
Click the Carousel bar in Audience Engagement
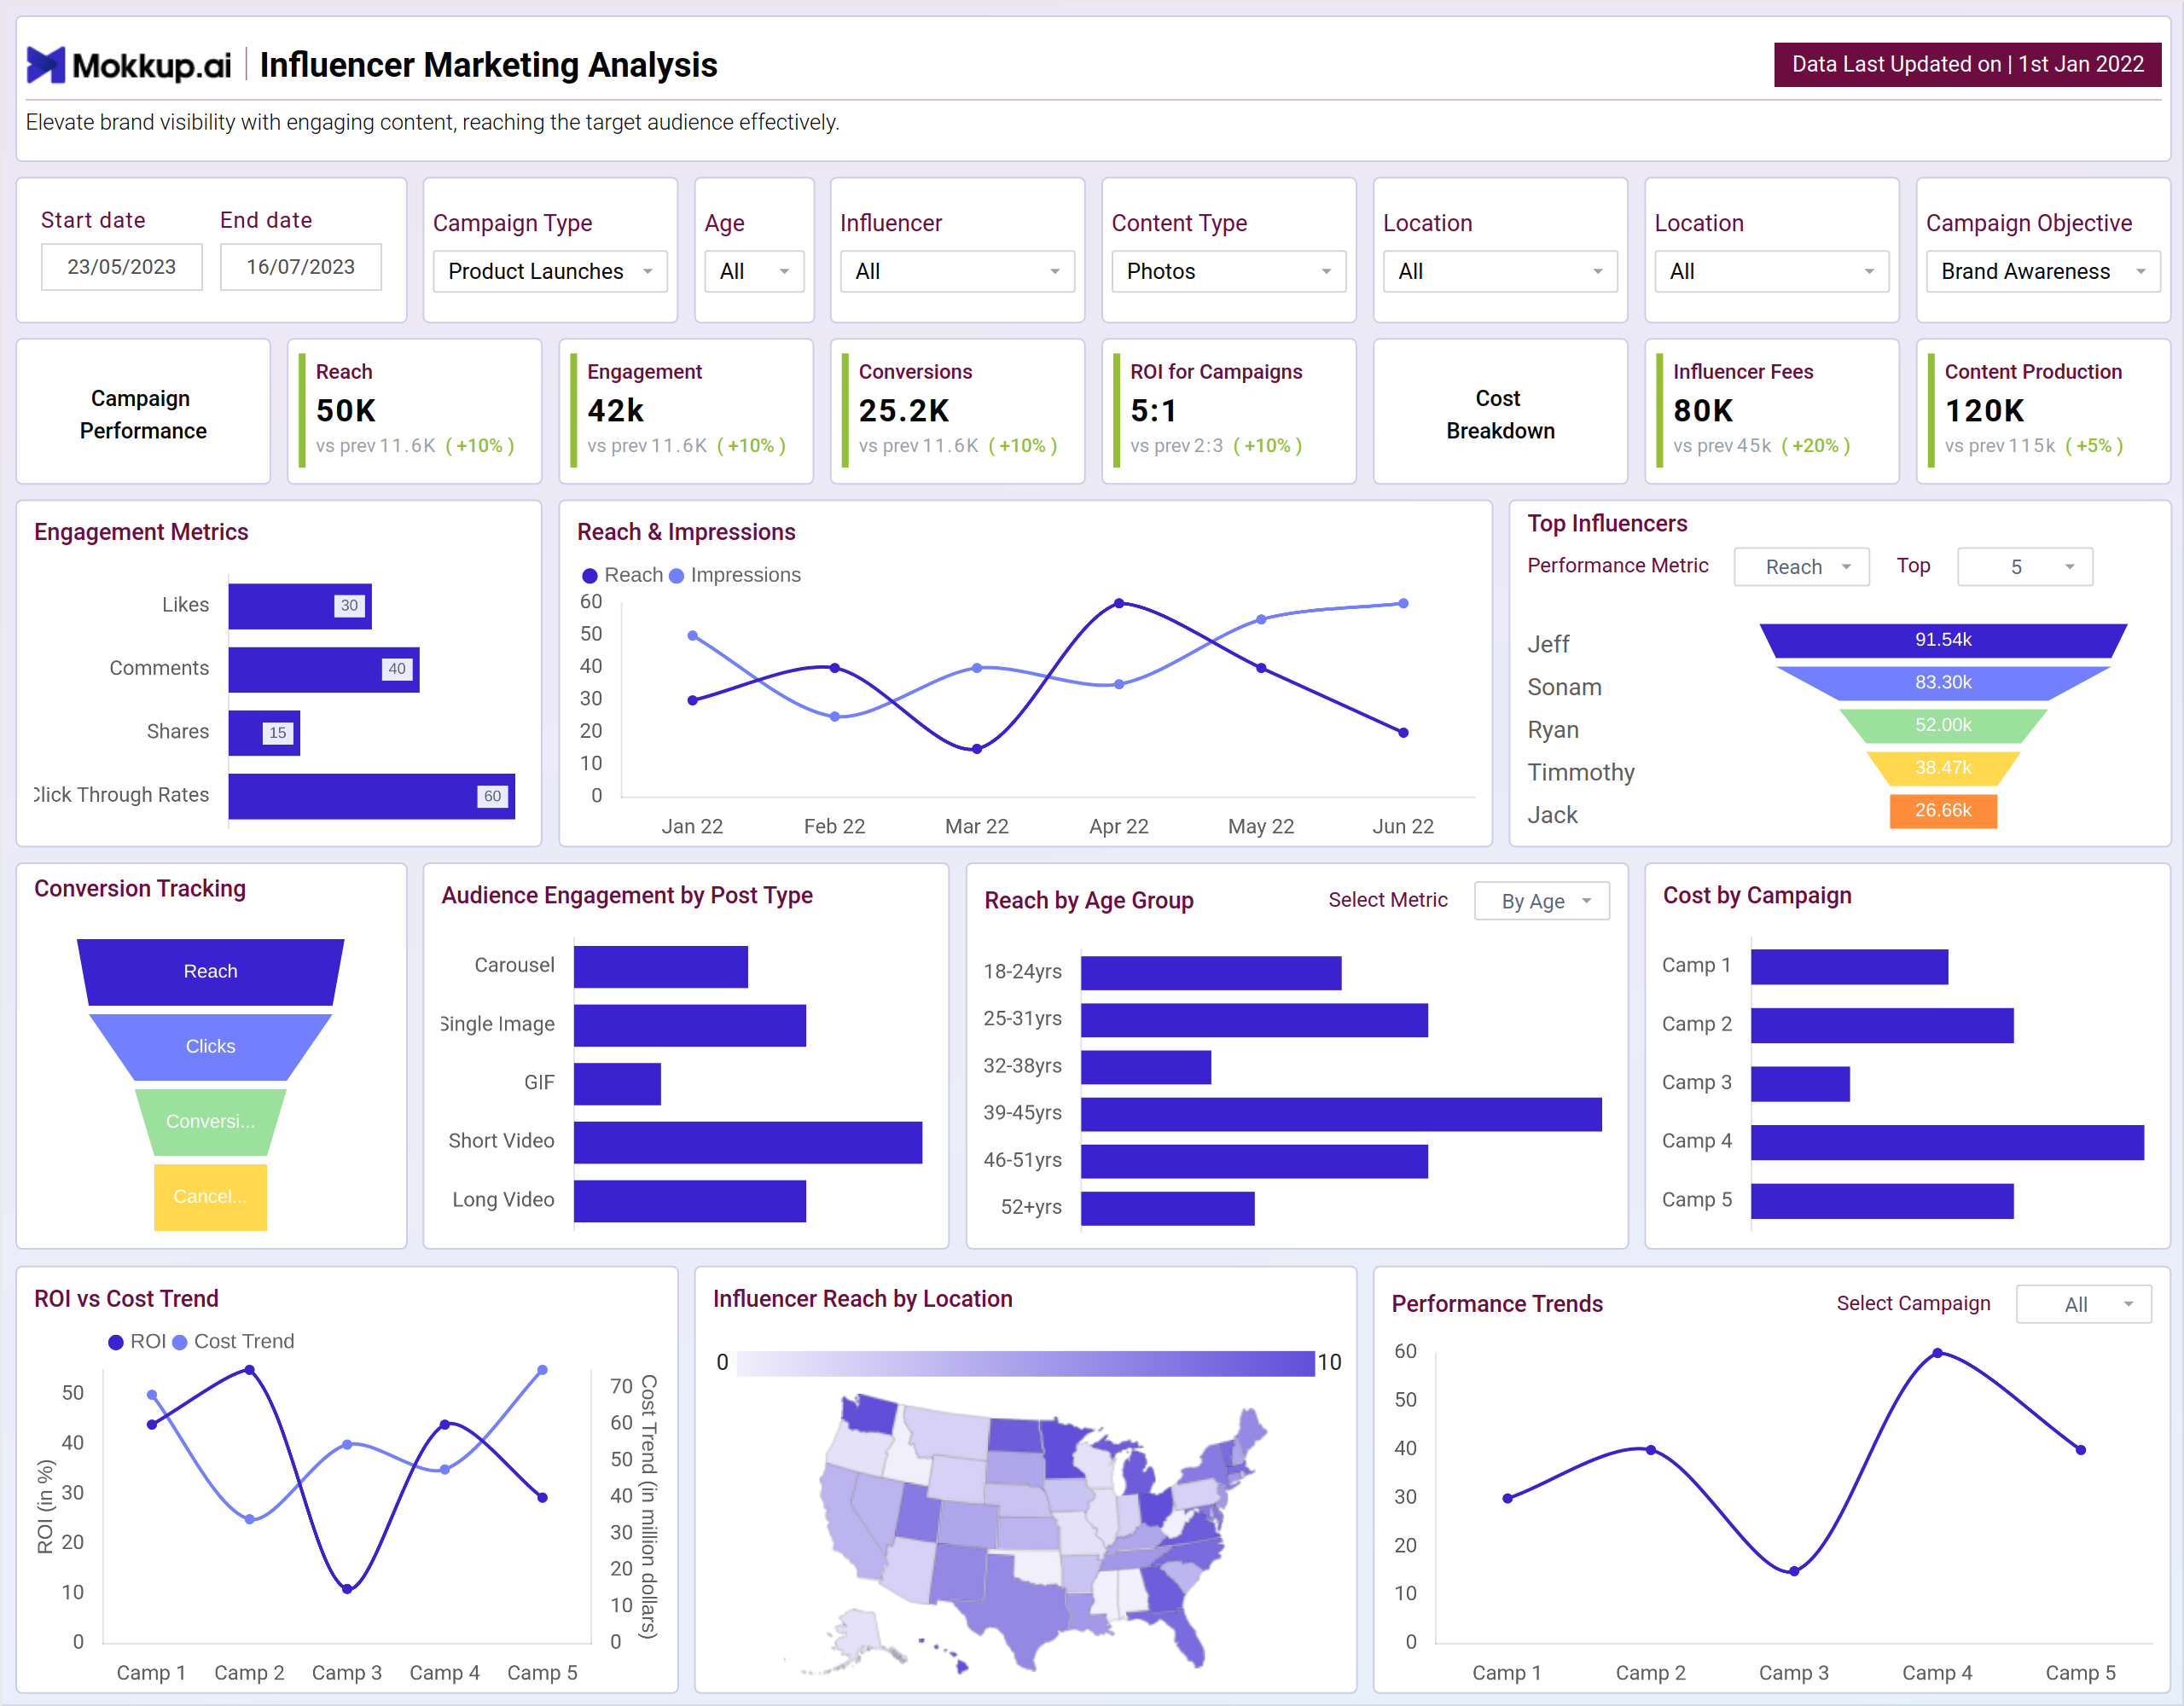(661, 967)
